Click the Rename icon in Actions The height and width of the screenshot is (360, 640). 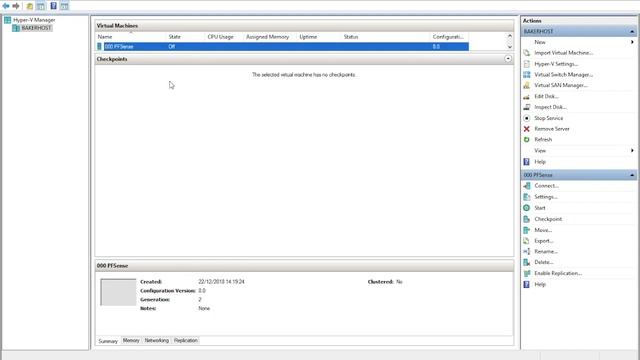coord(527,251)
